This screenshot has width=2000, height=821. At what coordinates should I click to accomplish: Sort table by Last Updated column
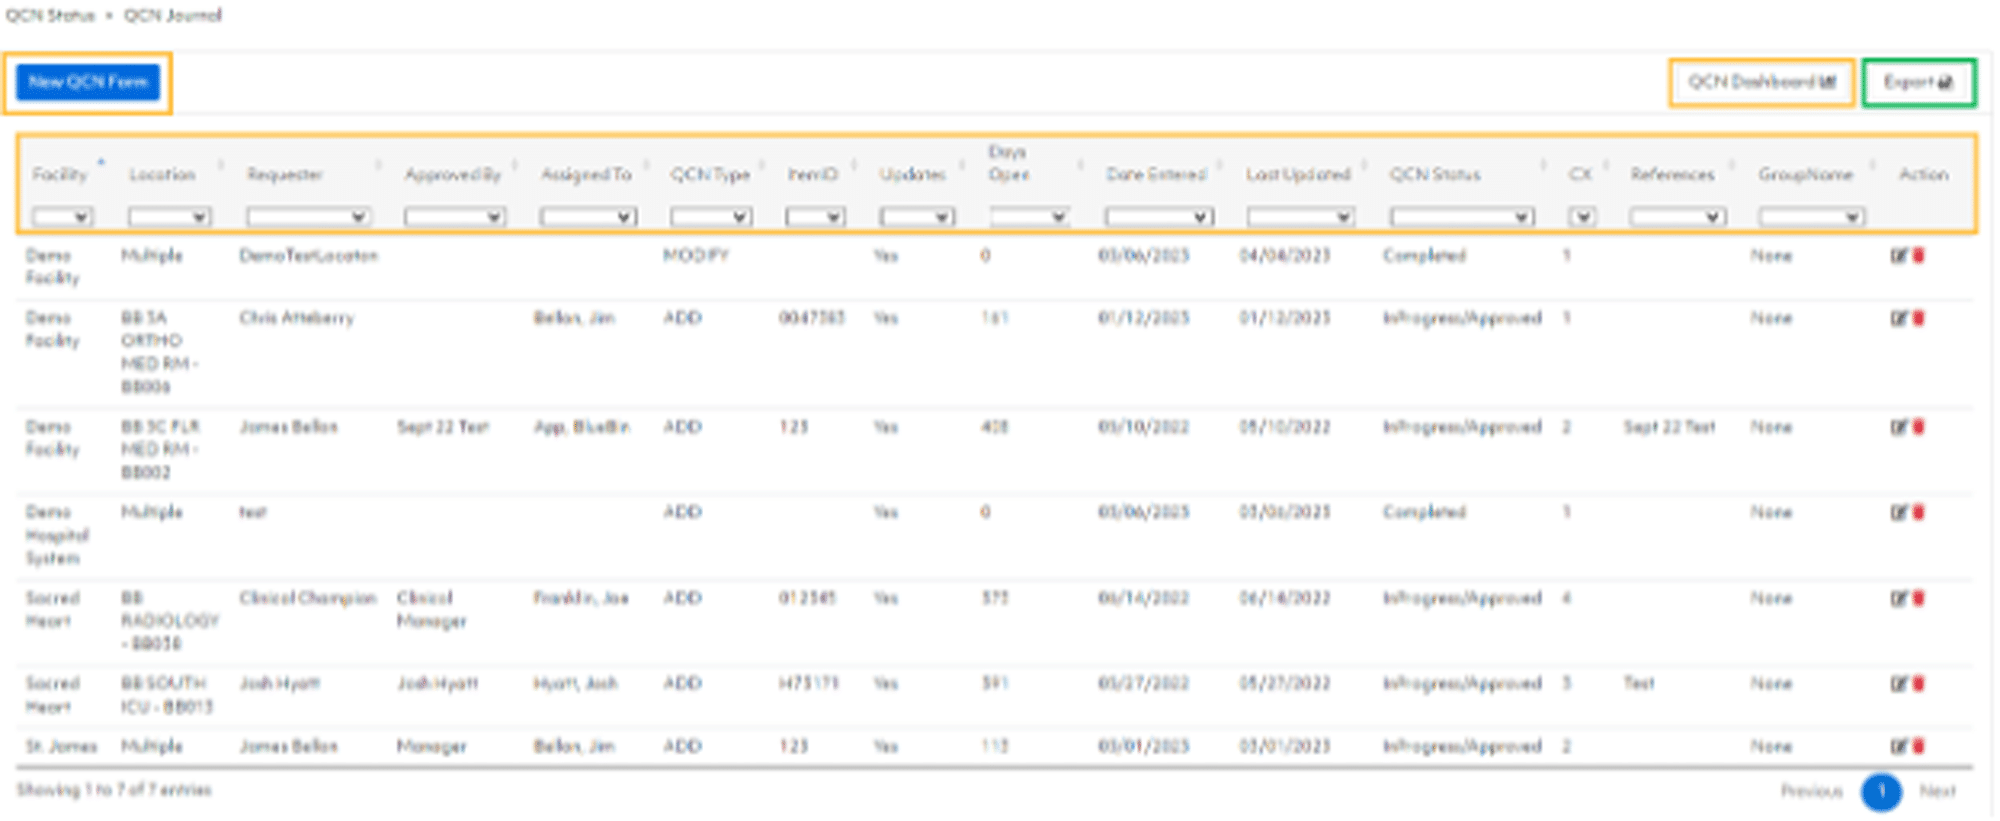pyautogui.click(x=1298, y=174)
